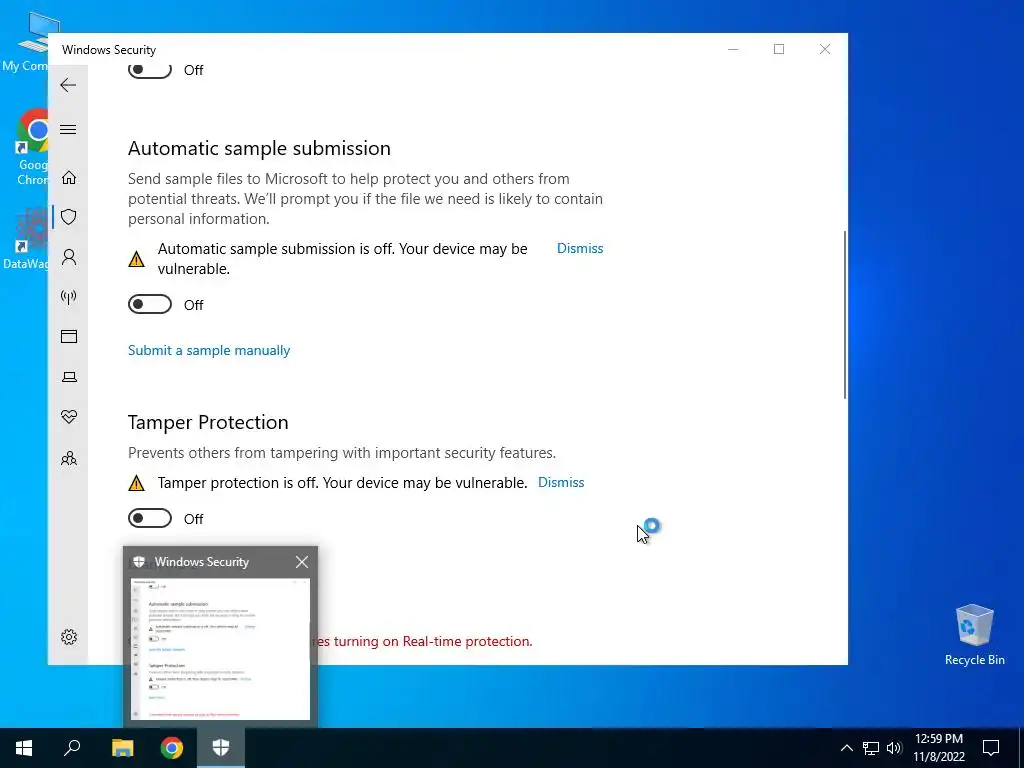1024x768 pixels.
Task: Select Google Chrome desktop shortcut
Action: [x=33, y=149]
